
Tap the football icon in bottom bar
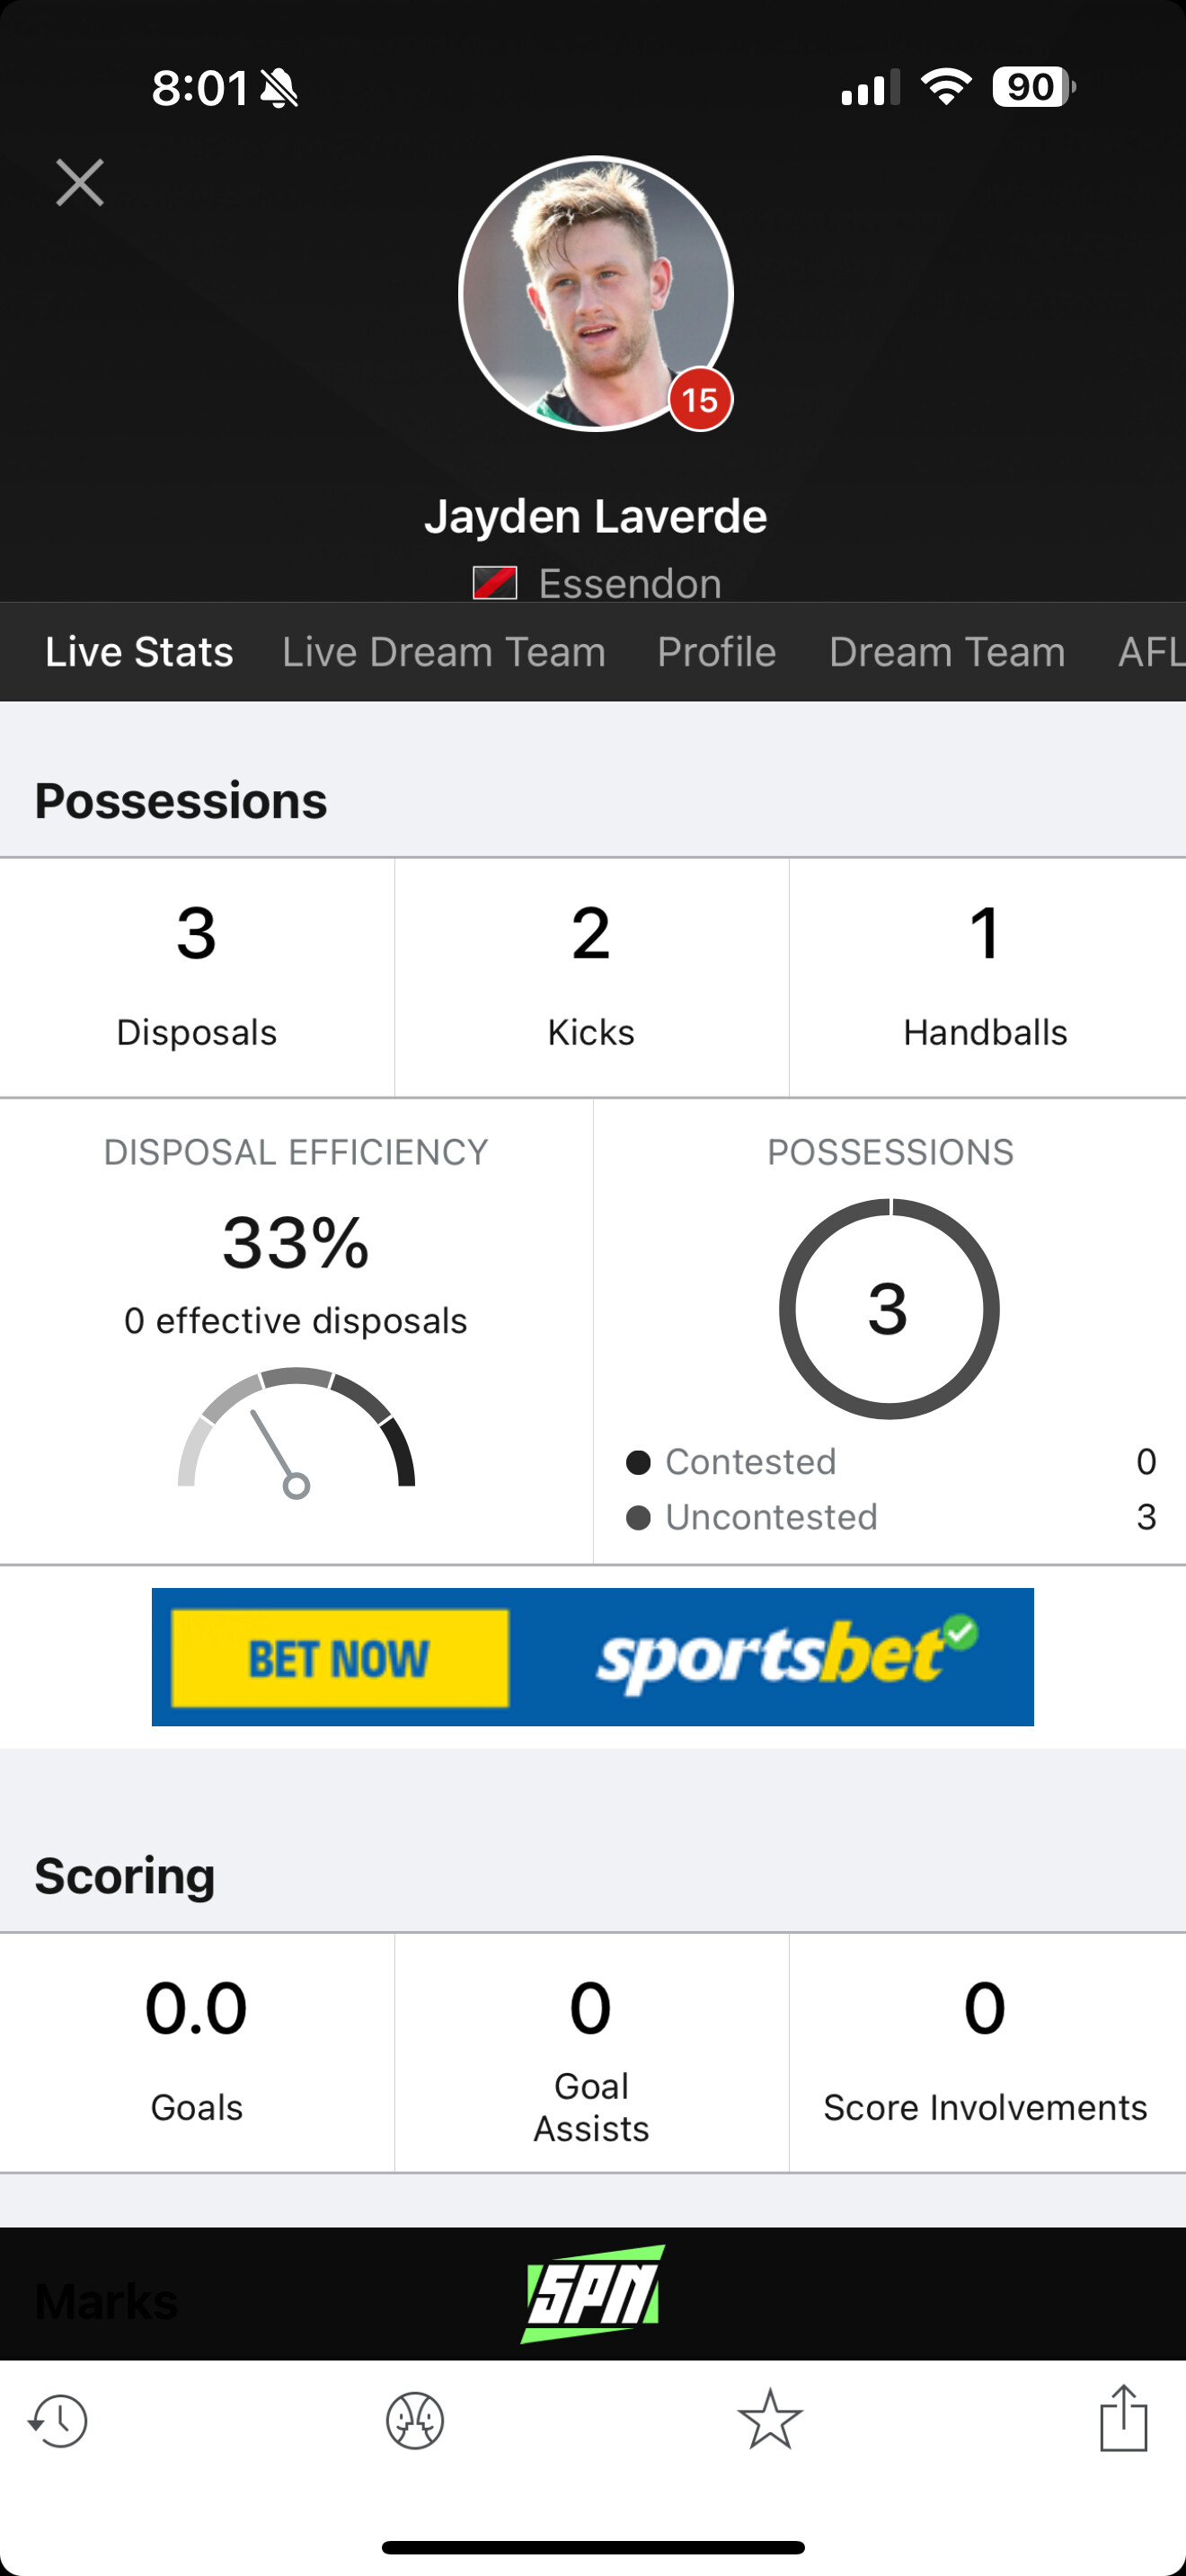click(x=415, y=2421)
